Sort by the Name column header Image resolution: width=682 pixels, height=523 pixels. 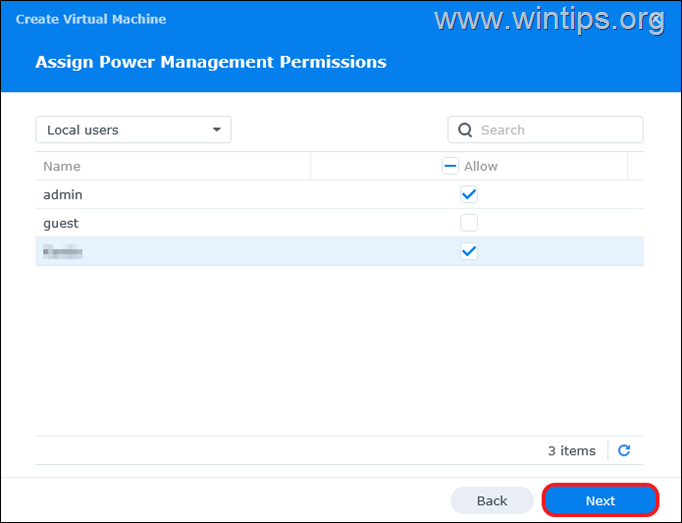click(x=62, y=167)
